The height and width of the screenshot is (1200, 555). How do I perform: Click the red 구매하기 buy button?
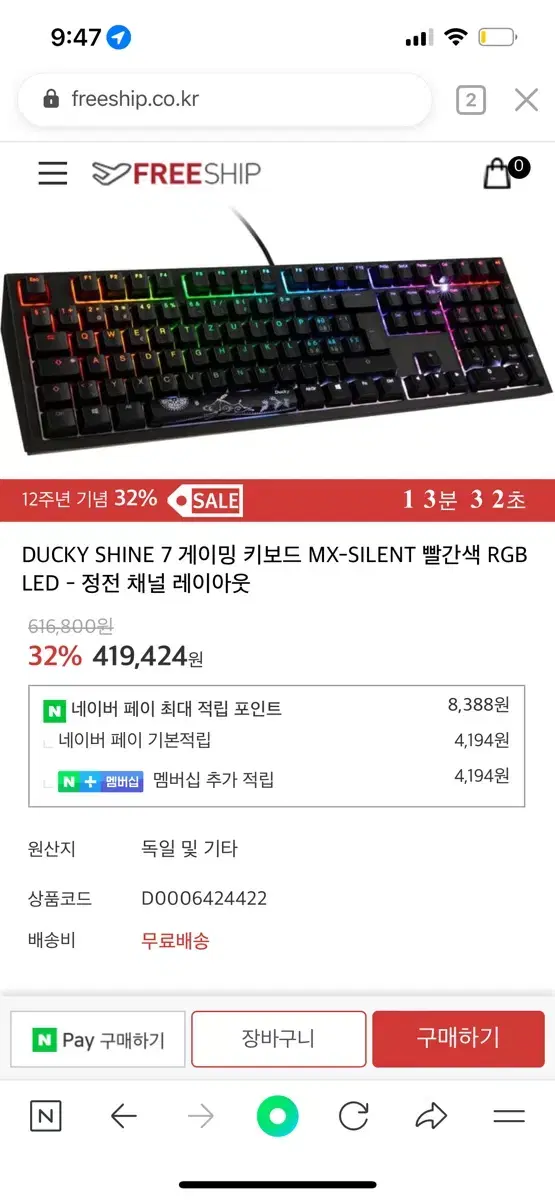tap(458, 1039)
